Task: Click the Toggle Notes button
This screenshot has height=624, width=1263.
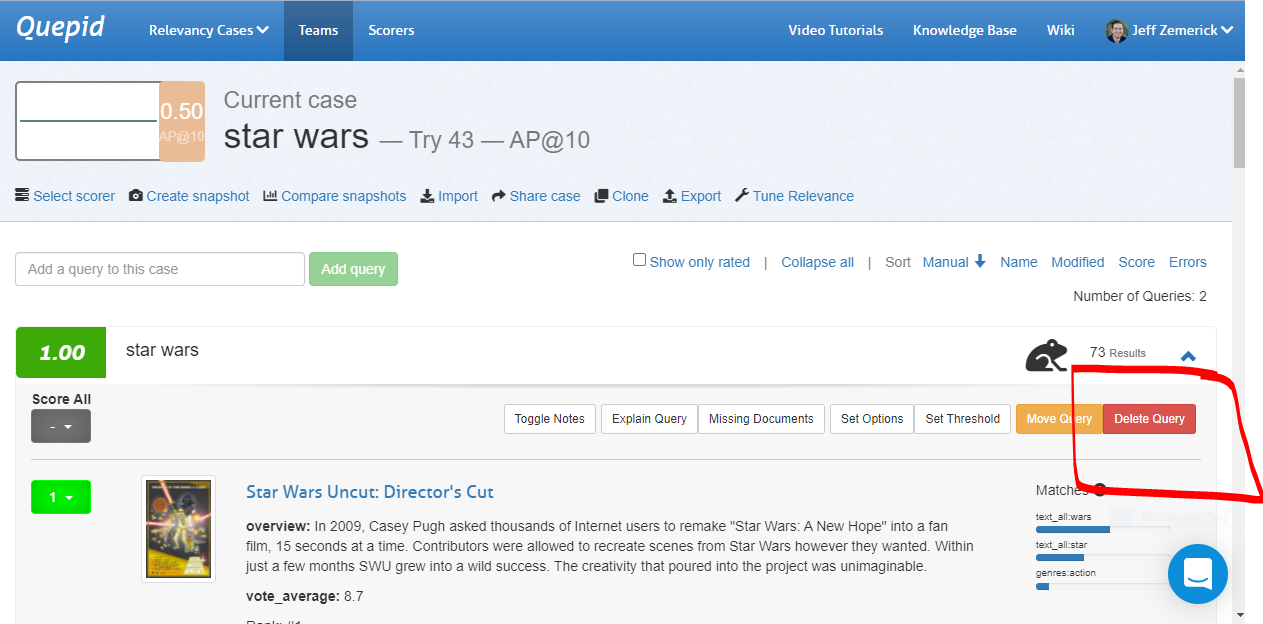Action: [x=550, y=419]
